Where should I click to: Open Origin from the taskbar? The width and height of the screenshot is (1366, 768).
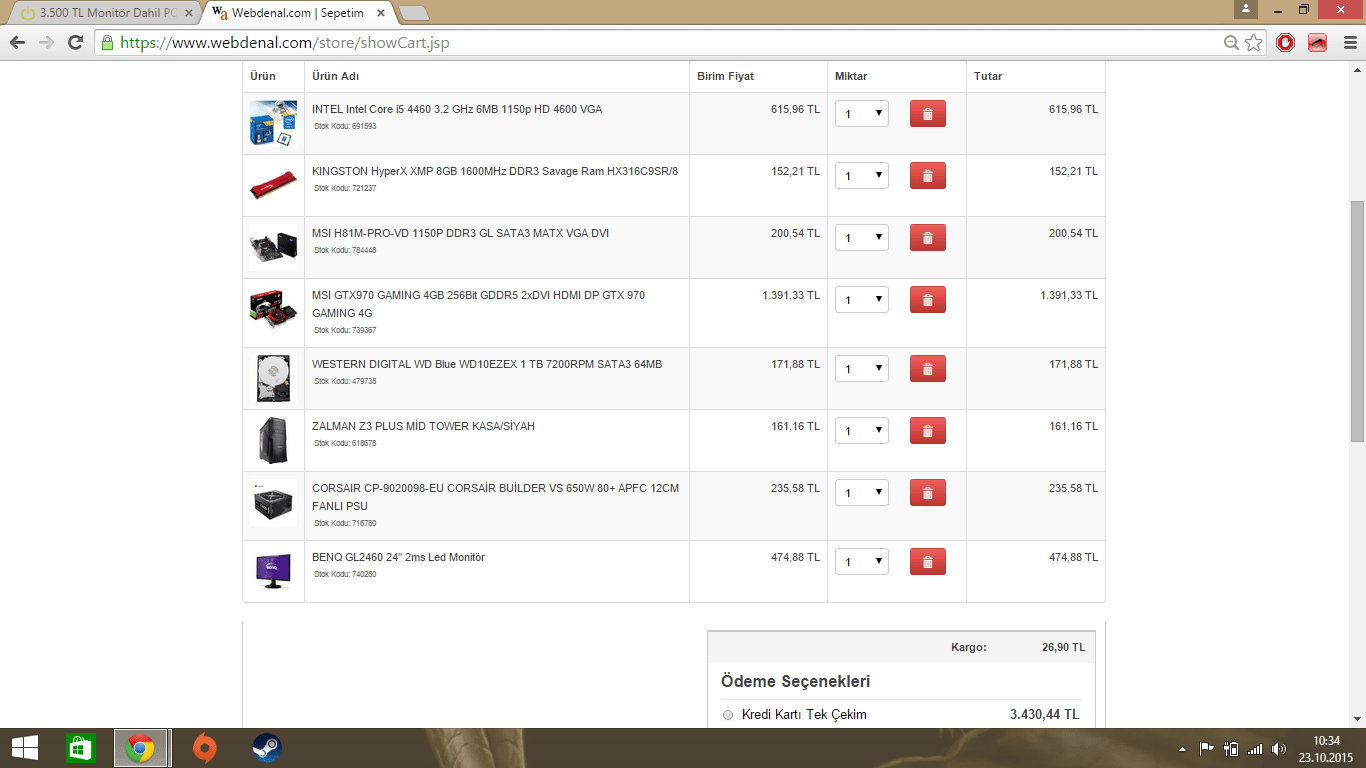click(204, 748)
